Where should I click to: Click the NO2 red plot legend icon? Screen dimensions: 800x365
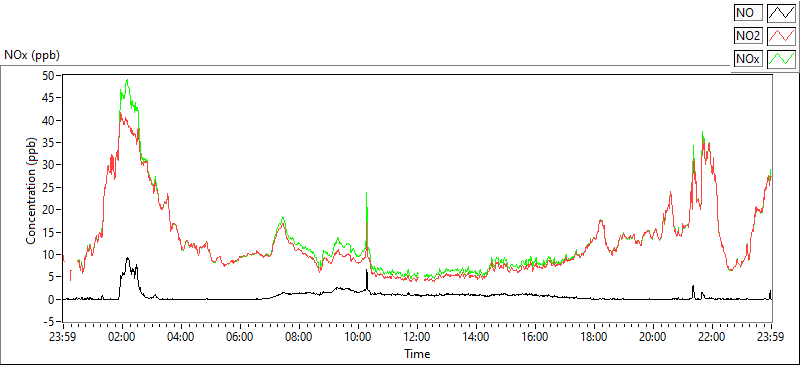(782, 36)
